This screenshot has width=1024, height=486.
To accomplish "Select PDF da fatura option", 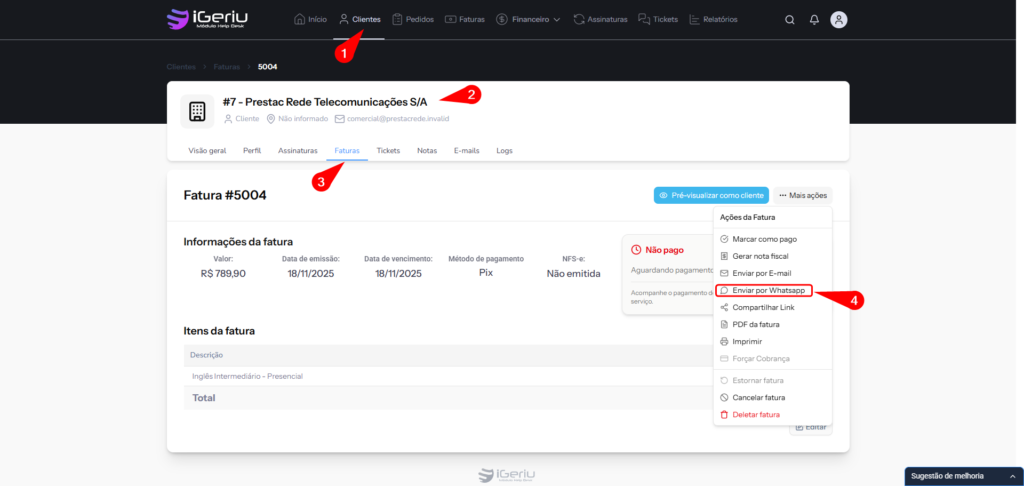I will point(755,324).
